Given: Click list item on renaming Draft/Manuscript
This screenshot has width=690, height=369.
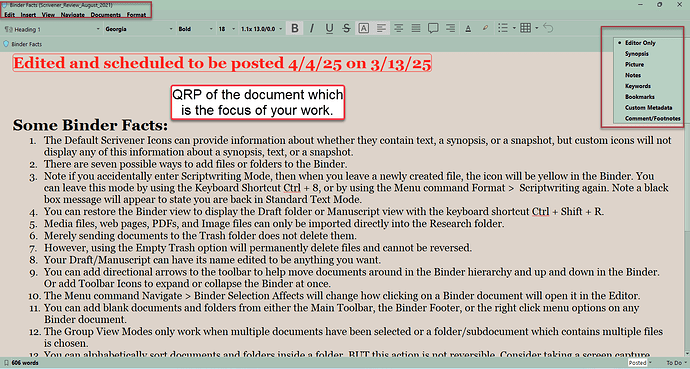Looking at the screenshot, I should tap(212, 259).
